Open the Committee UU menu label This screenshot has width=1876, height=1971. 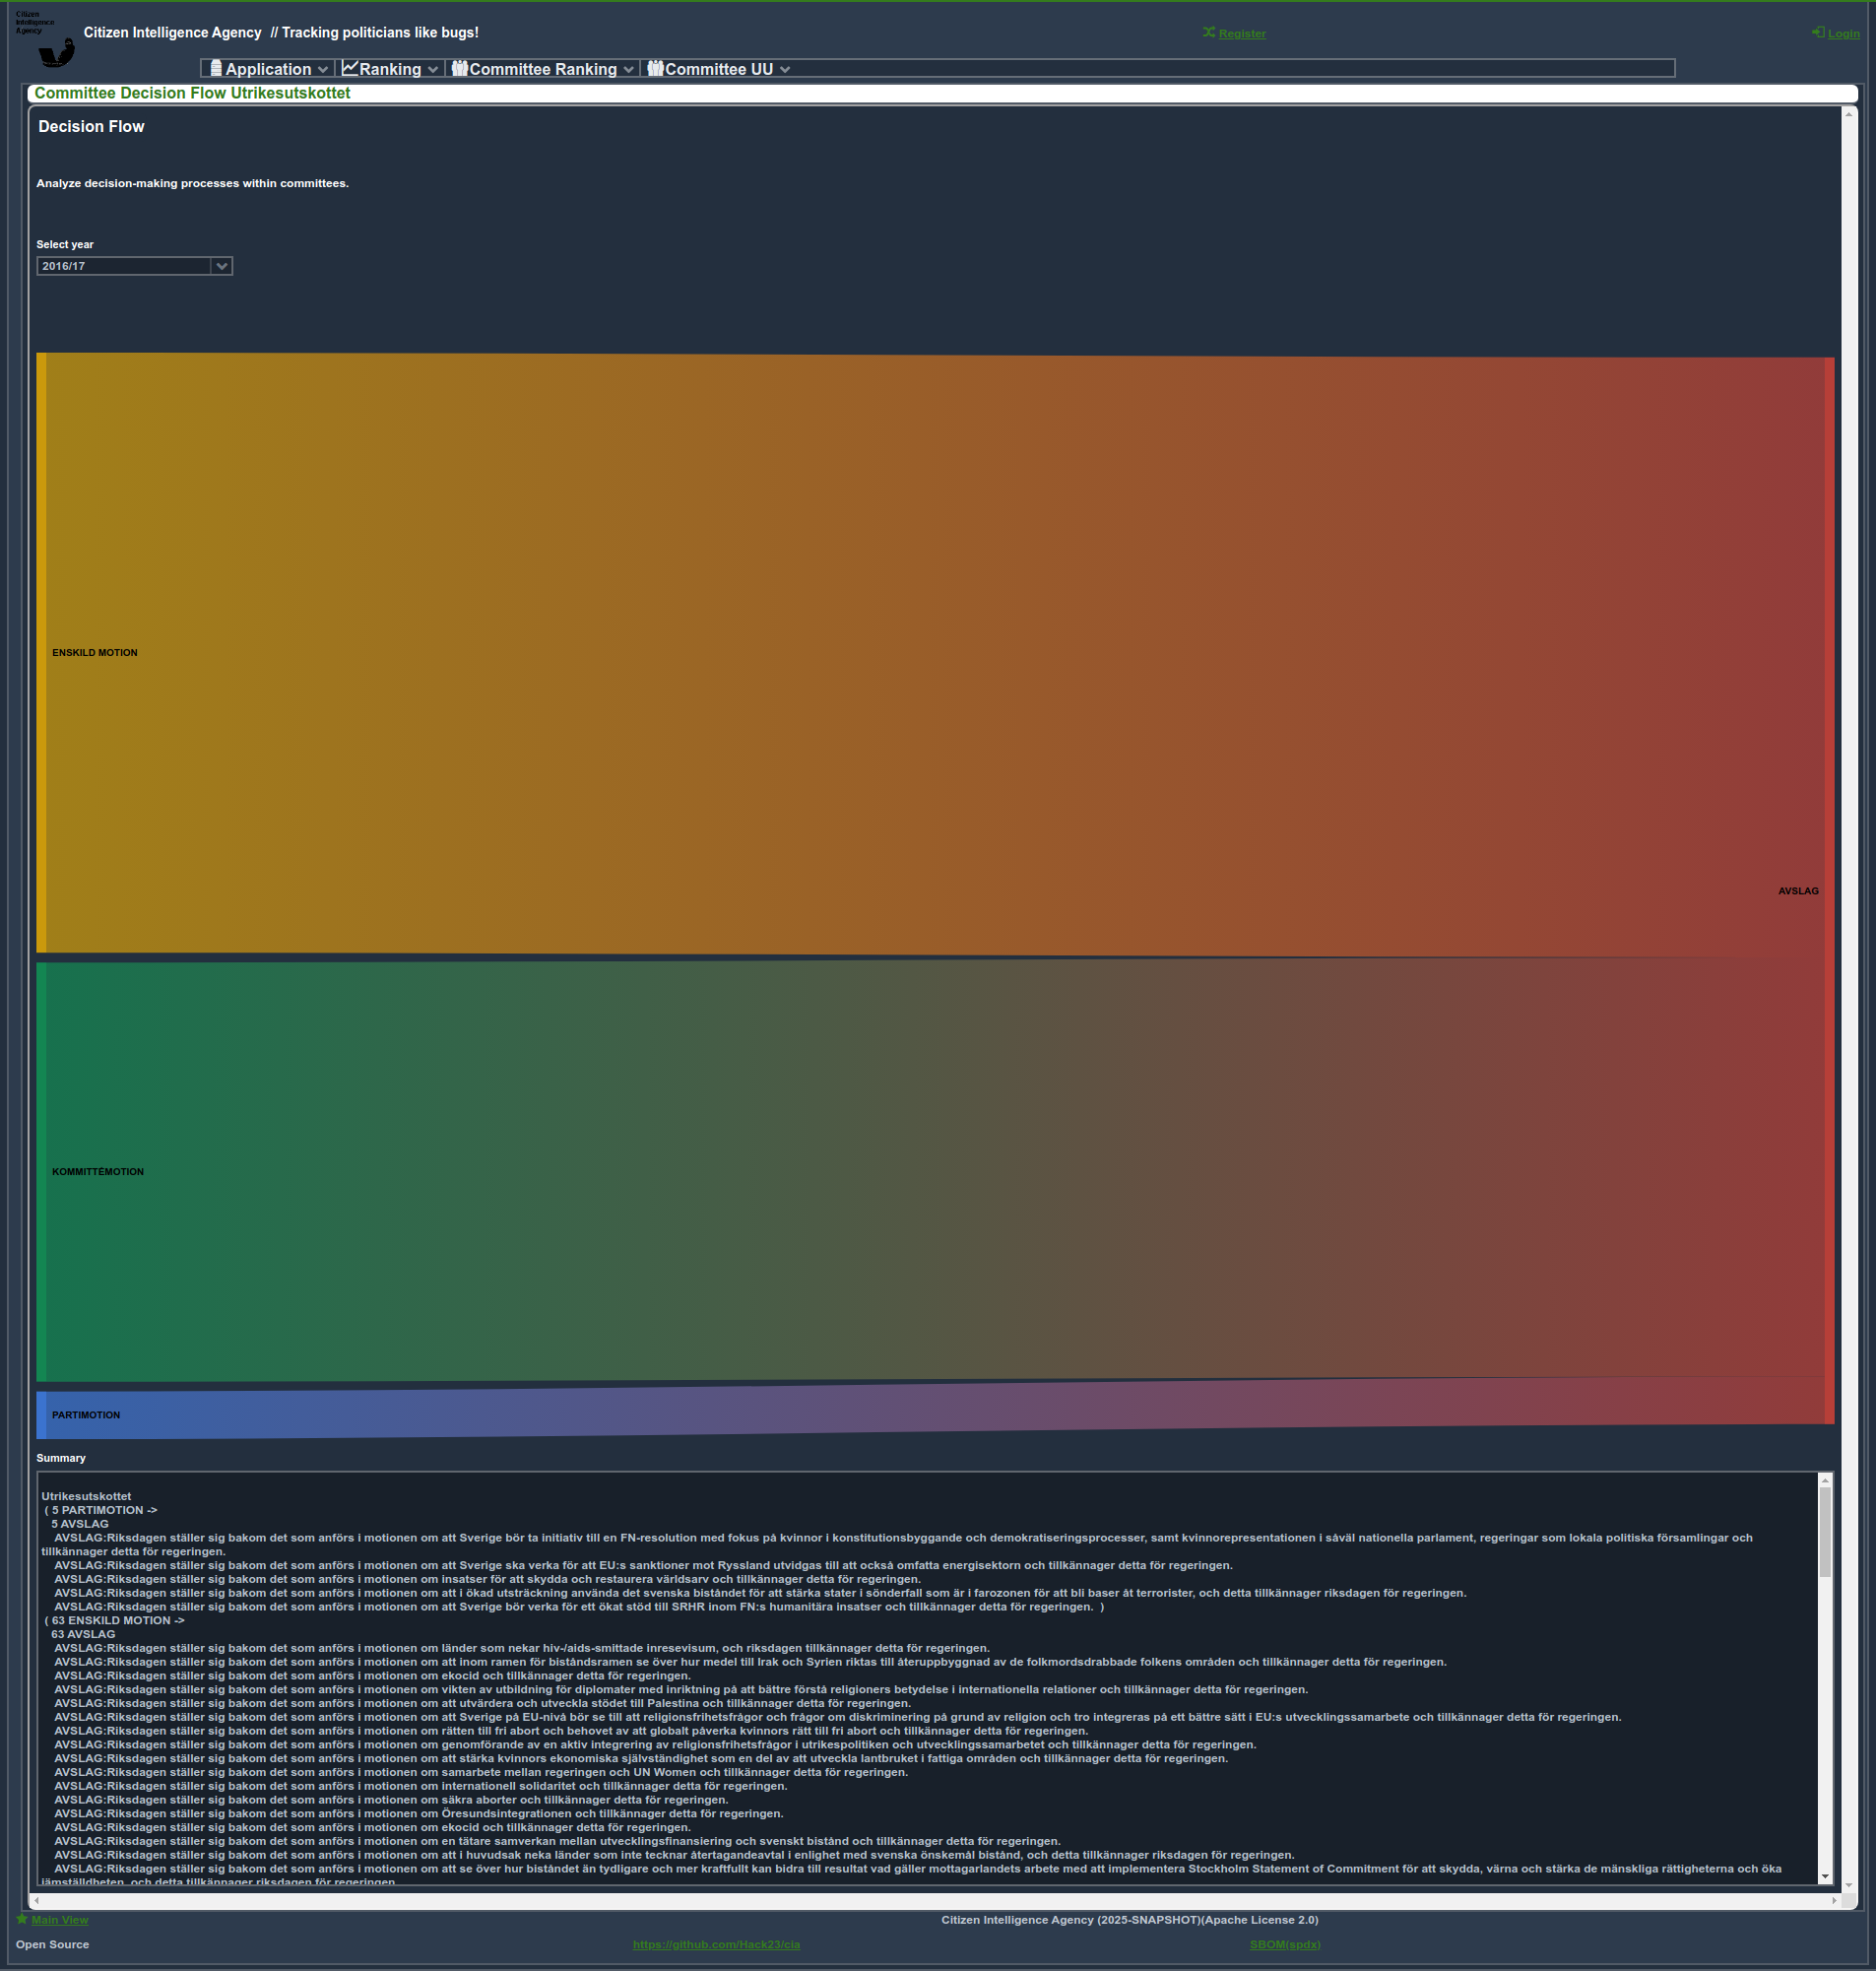coord(719,69)
